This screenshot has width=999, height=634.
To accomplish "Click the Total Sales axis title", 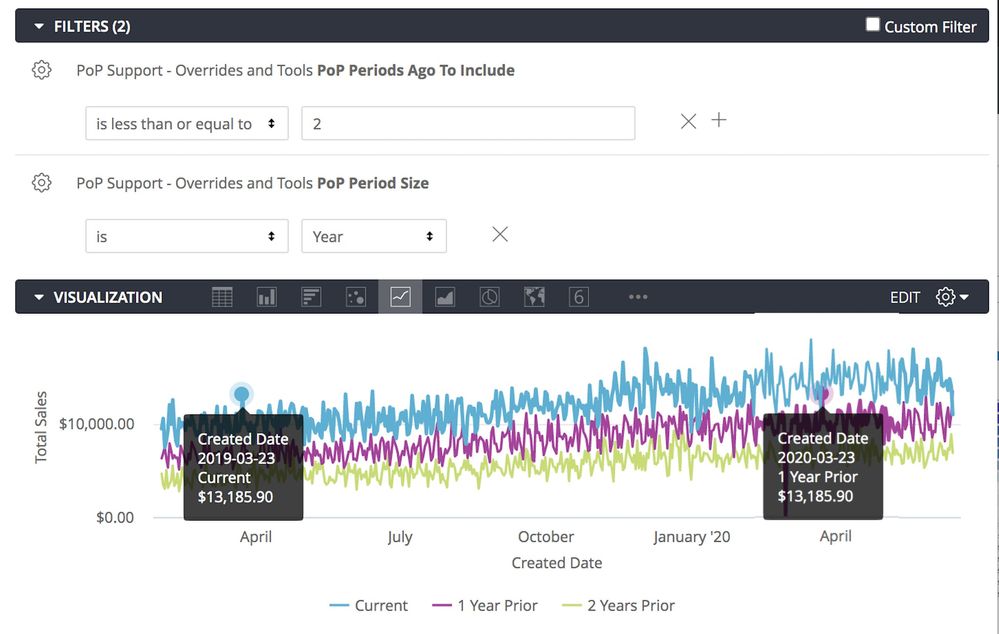I will [41, 428].
